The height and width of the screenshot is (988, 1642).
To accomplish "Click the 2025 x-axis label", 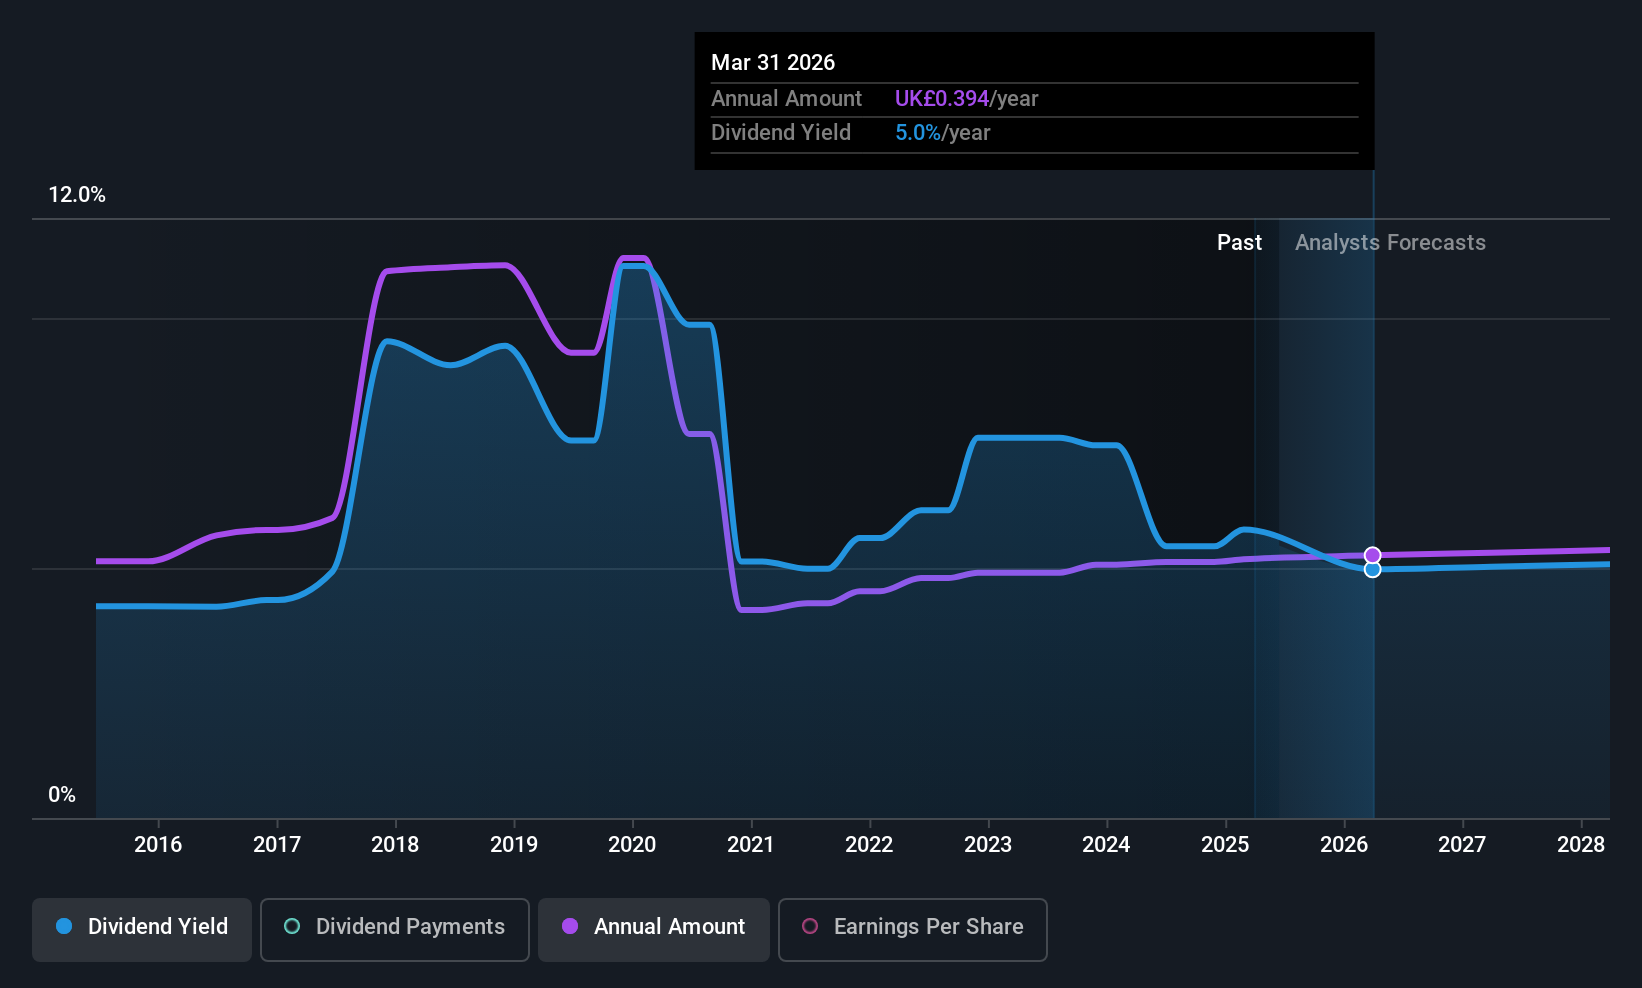I will [x=1225, y=845].
